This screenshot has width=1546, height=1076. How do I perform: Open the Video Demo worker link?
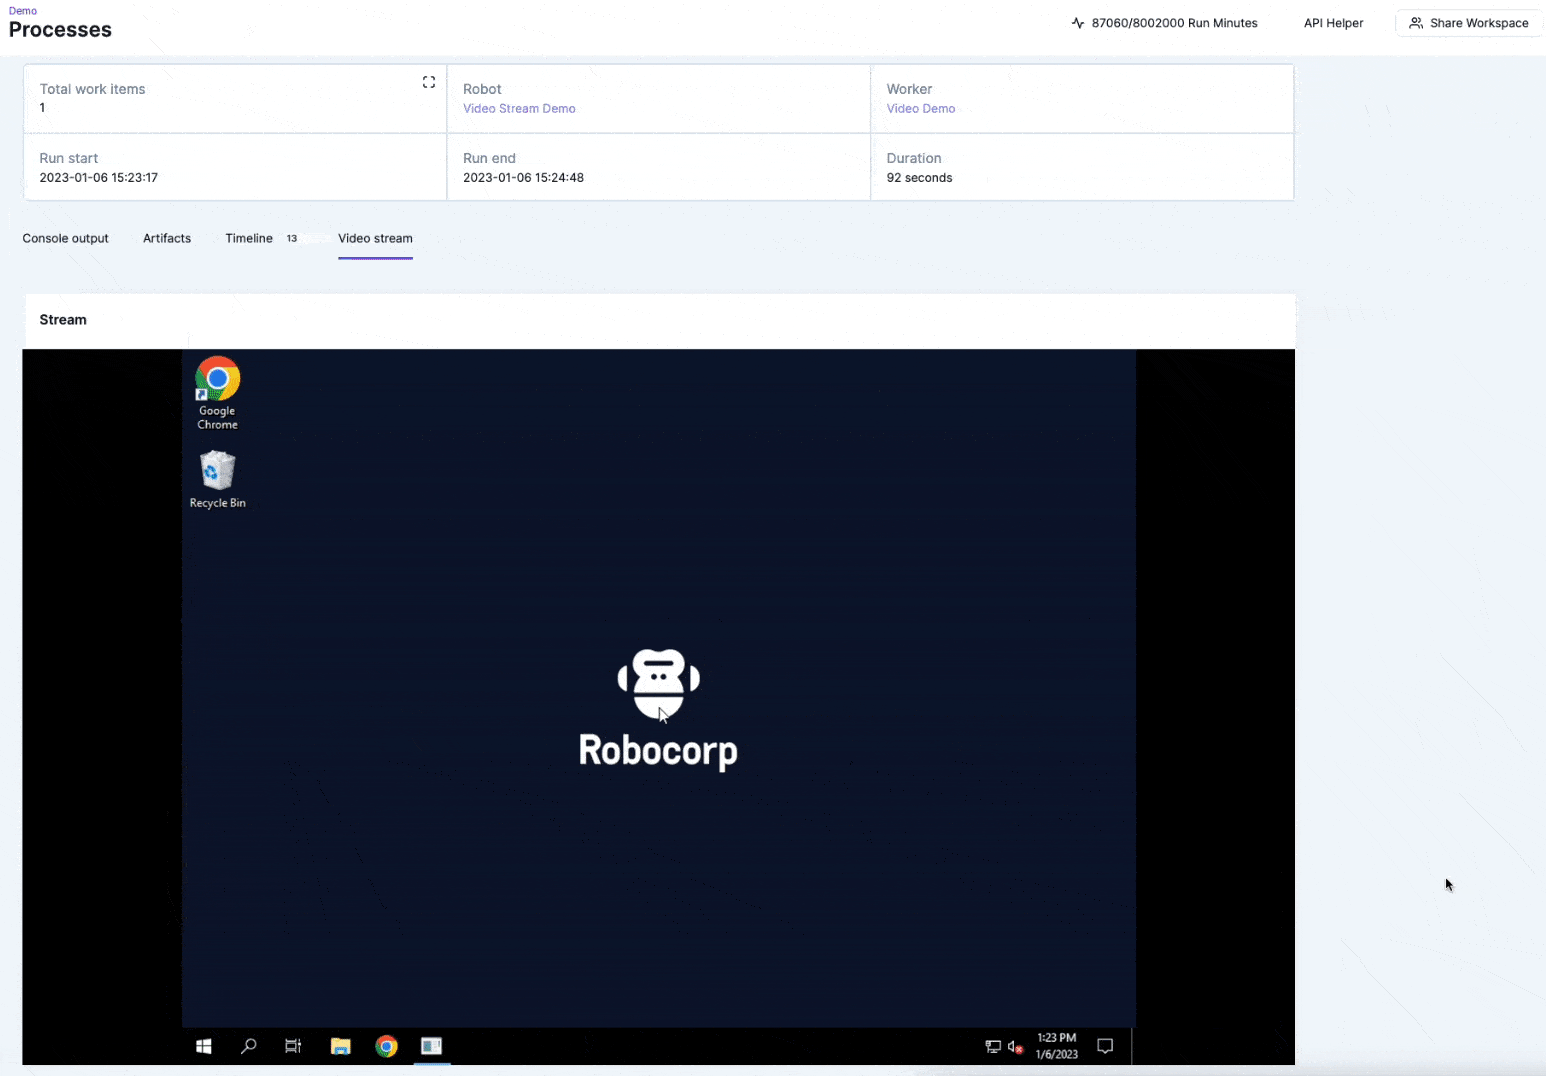(921, 108)
